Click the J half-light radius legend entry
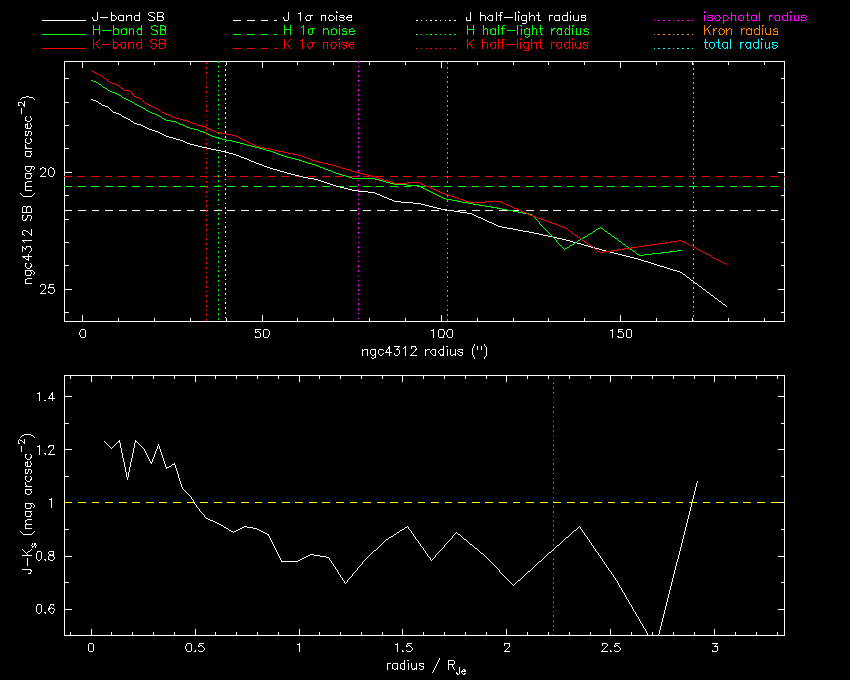850x680 pixels. (526, 18)
